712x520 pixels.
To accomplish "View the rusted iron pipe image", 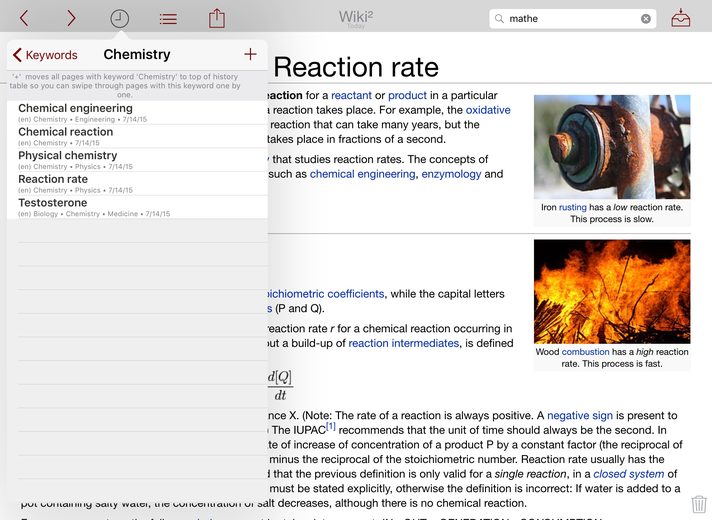I will 612,147.
